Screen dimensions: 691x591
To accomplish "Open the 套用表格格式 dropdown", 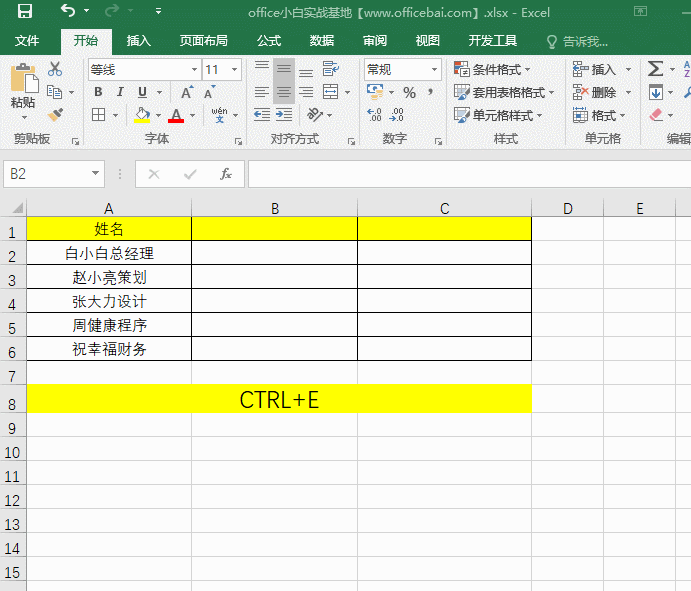I will pyautogui.click(x=504, y=92).
